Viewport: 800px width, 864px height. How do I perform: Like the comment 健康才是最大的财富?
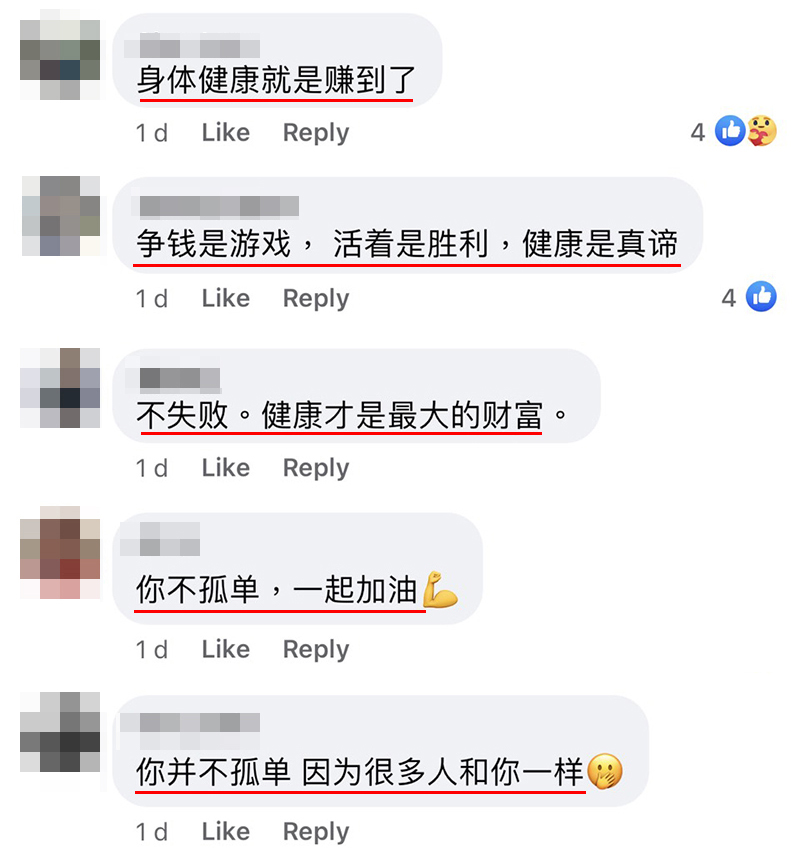226,468
